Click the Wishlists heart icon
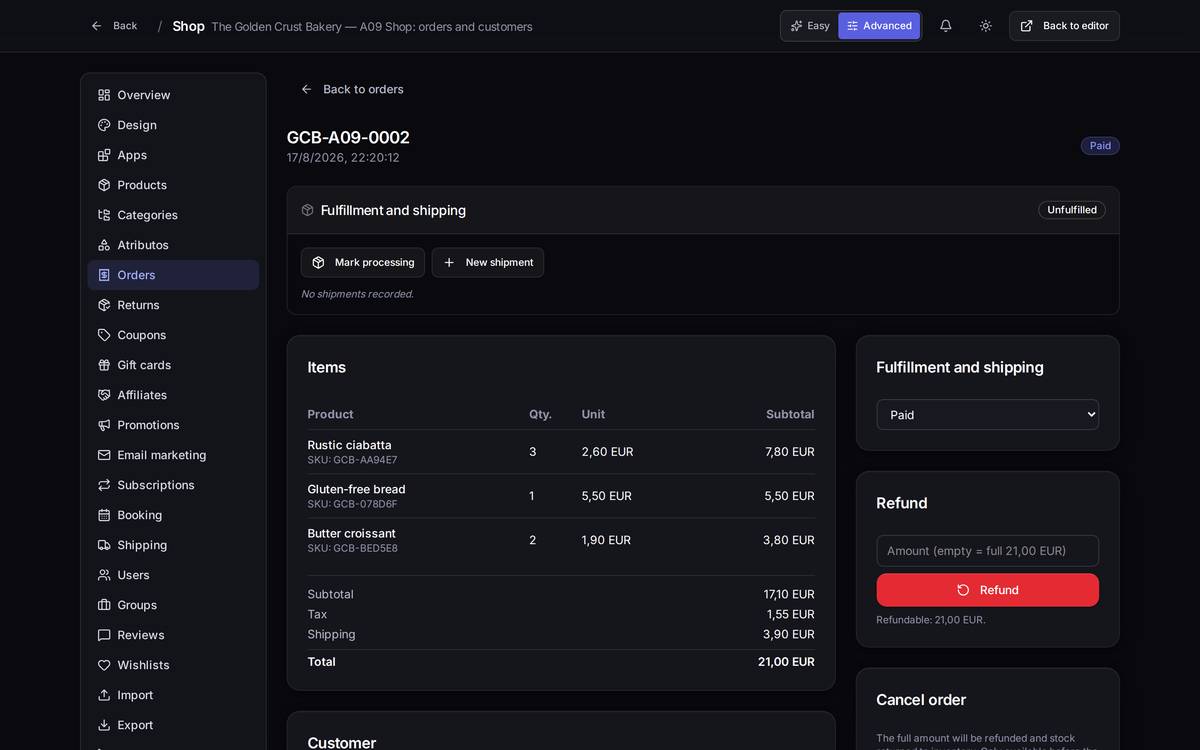 (x=104, y=665)
